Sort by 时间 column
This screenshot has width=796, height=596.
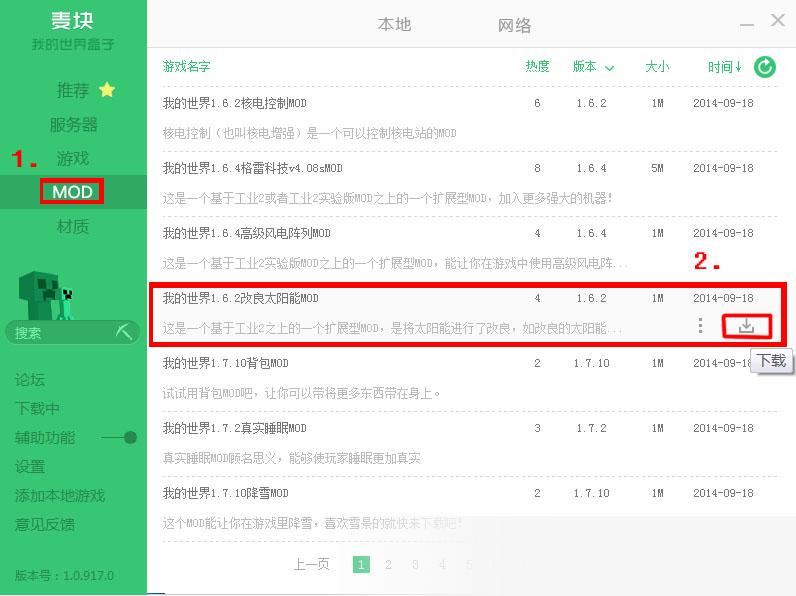[724, 67]
